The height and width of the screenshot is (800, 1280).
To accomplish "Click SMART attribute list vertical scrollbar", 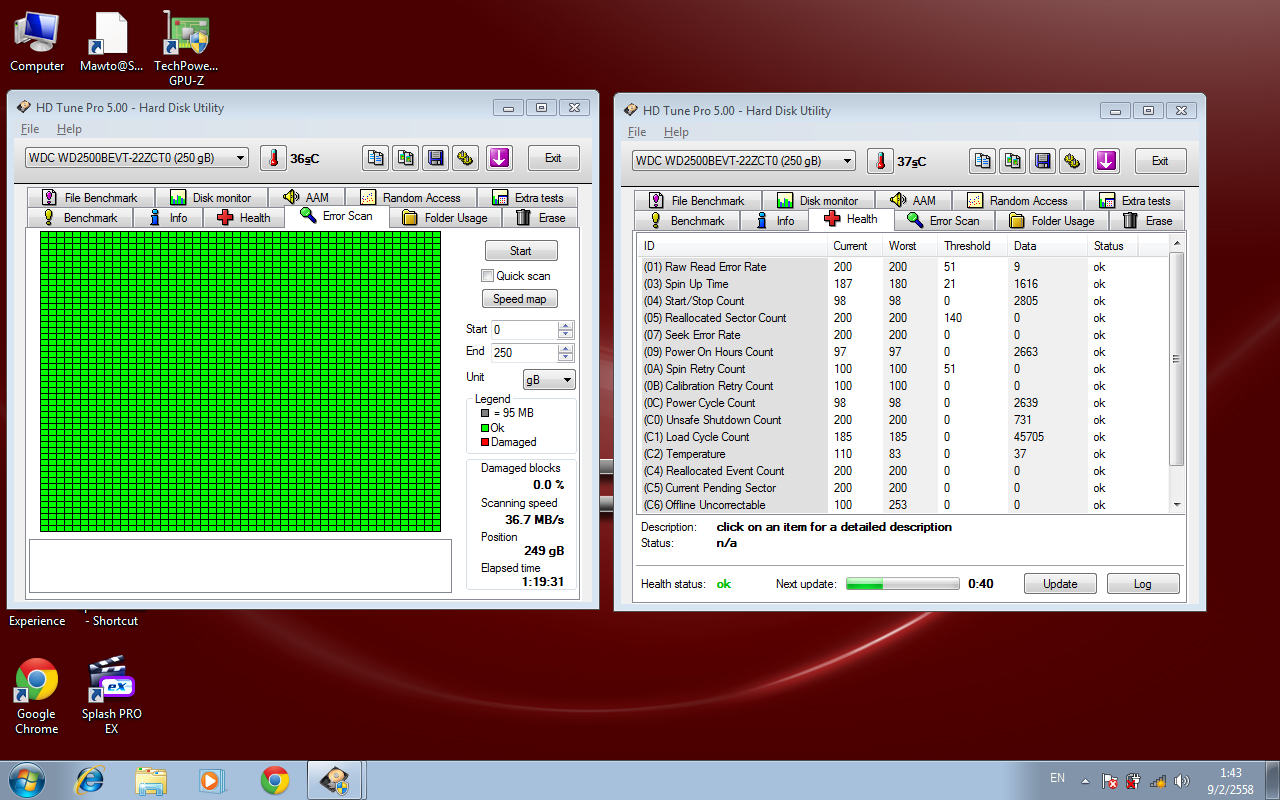I will tap(1176, 358).
